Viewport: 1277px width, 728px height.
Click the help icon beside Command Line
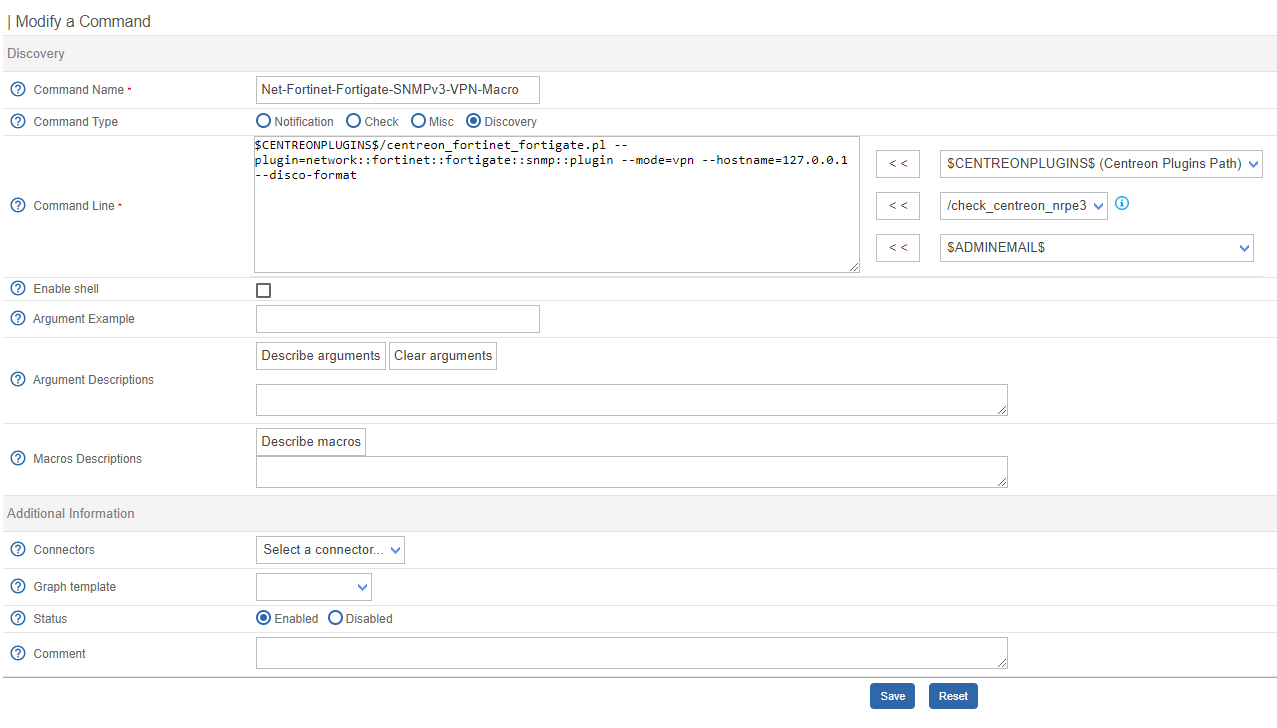coord(17,205)
